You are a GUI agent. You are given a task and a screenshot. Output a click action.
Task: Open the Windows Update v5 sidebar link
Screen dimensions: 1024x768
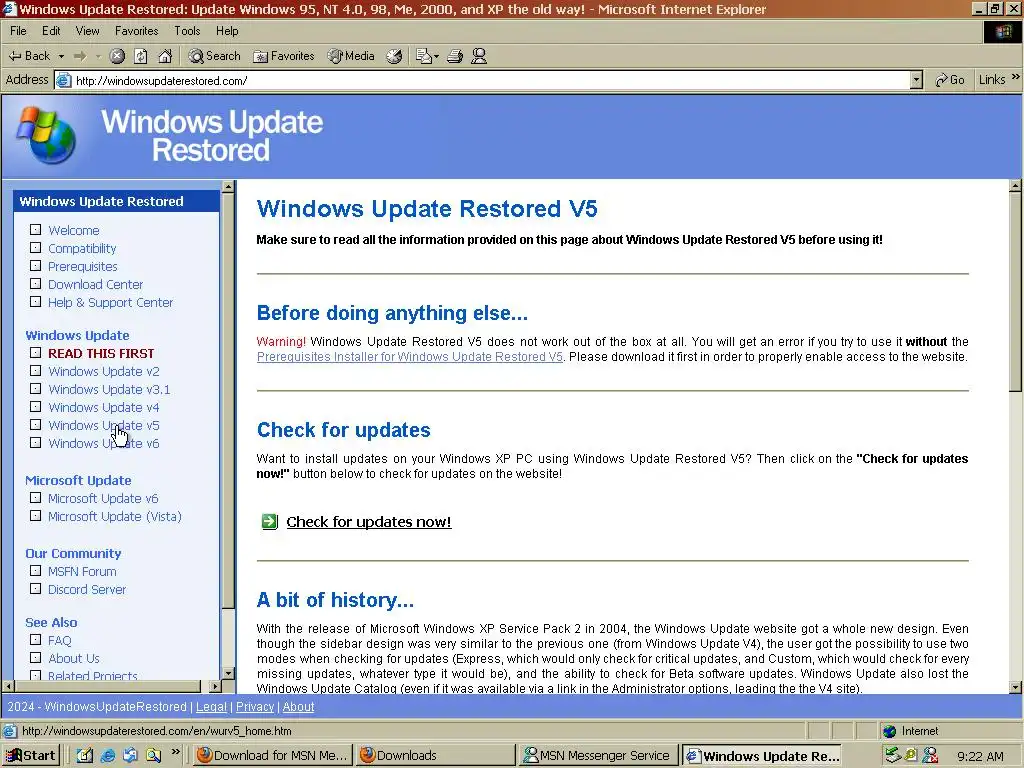pos(104,425)
